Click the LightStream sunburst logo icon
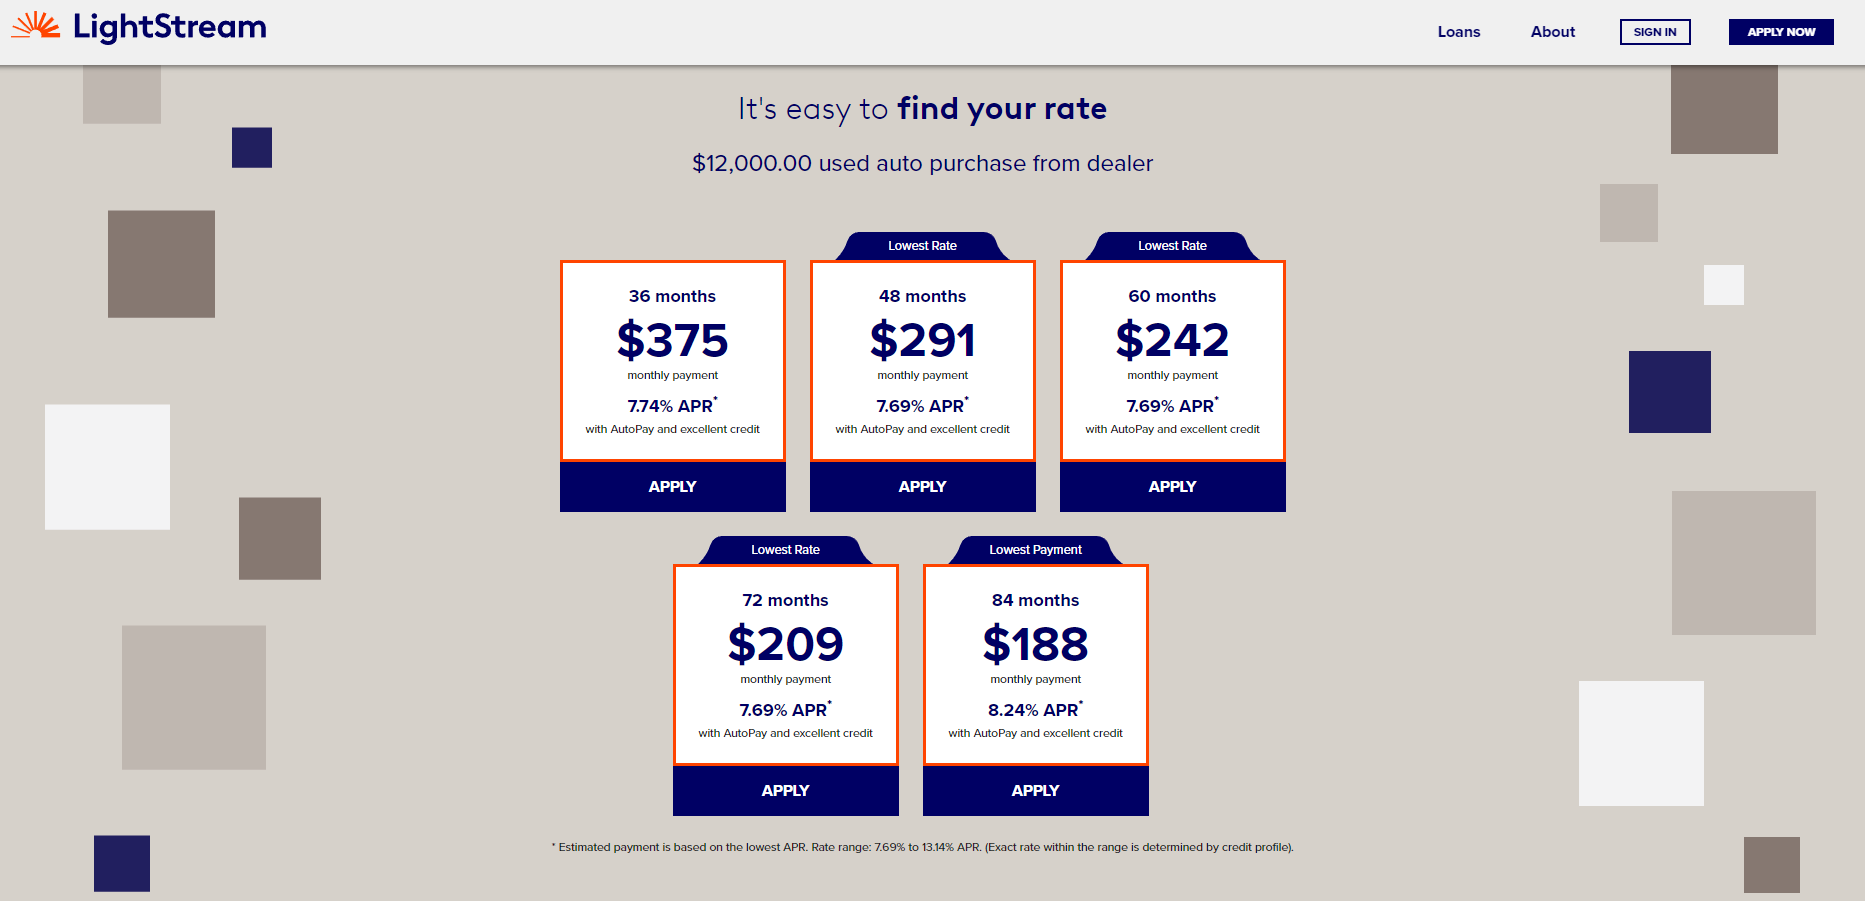The image size is (1865, 901). (36, 27)
